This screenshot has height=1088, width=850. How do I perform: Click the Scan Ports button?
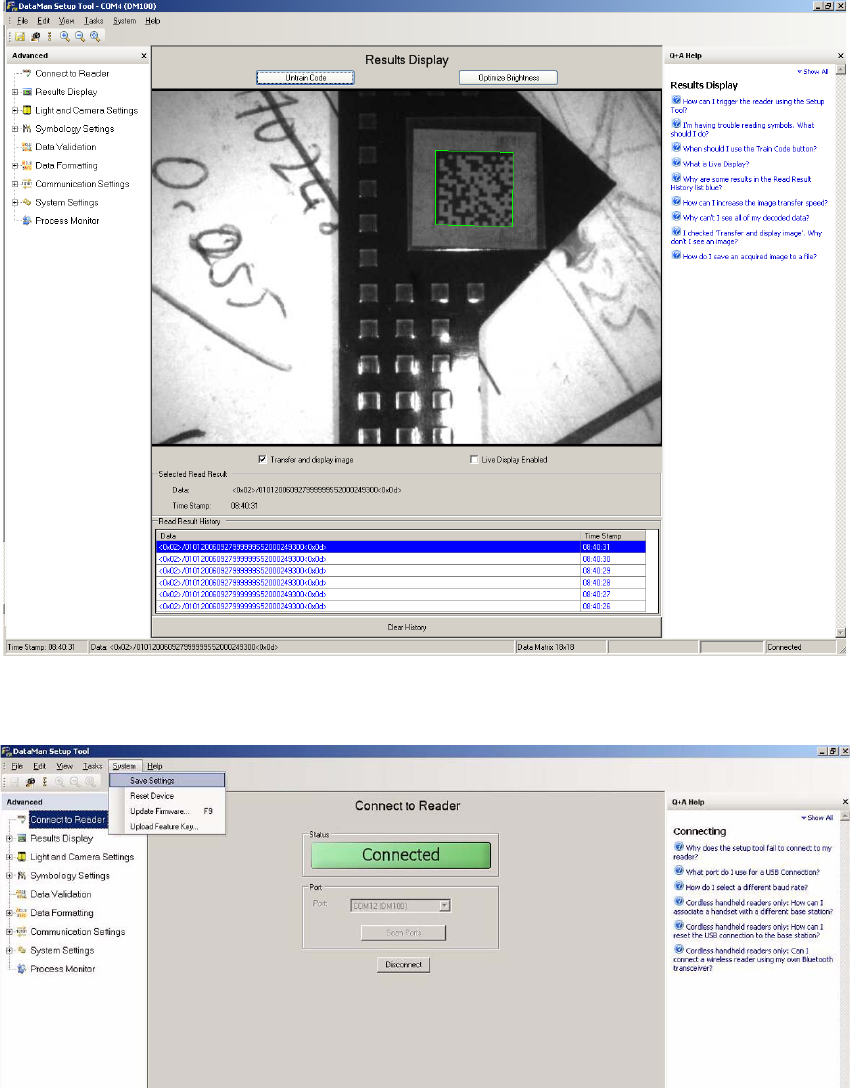(403, 933)
